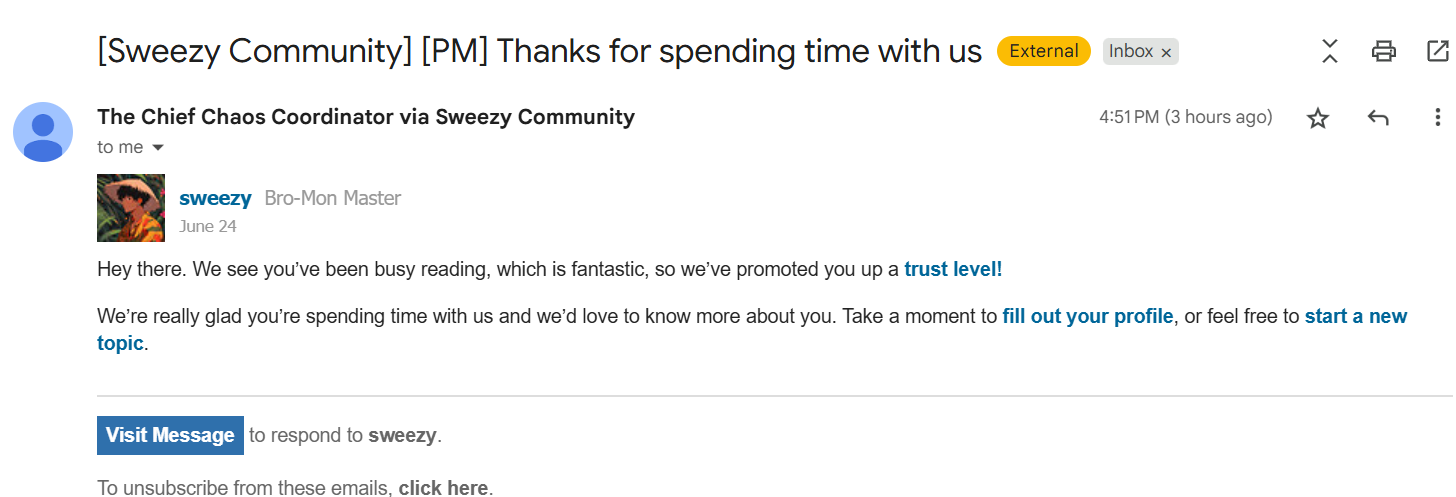Click the blue sender profile avatar
This screenshot has width=1456, height=497.
(x=42, y=132)
